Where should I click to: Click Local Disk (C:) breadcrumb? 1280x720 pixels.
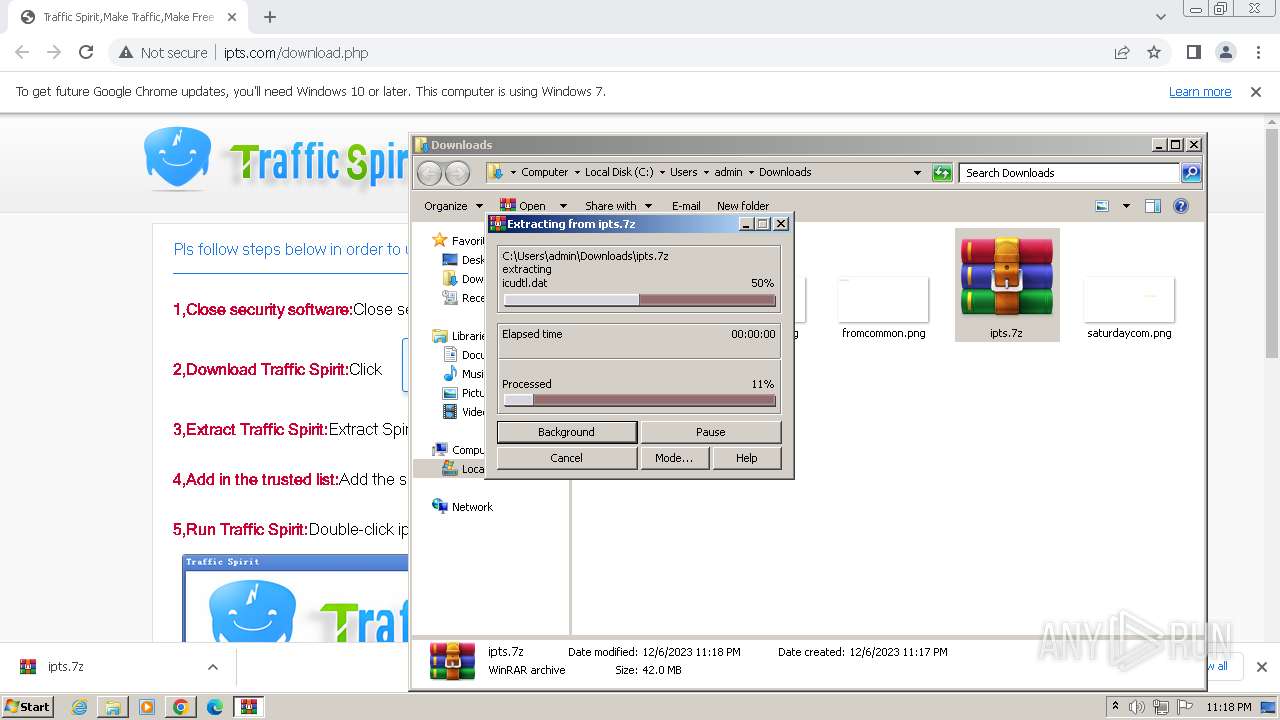click(618, 172)
